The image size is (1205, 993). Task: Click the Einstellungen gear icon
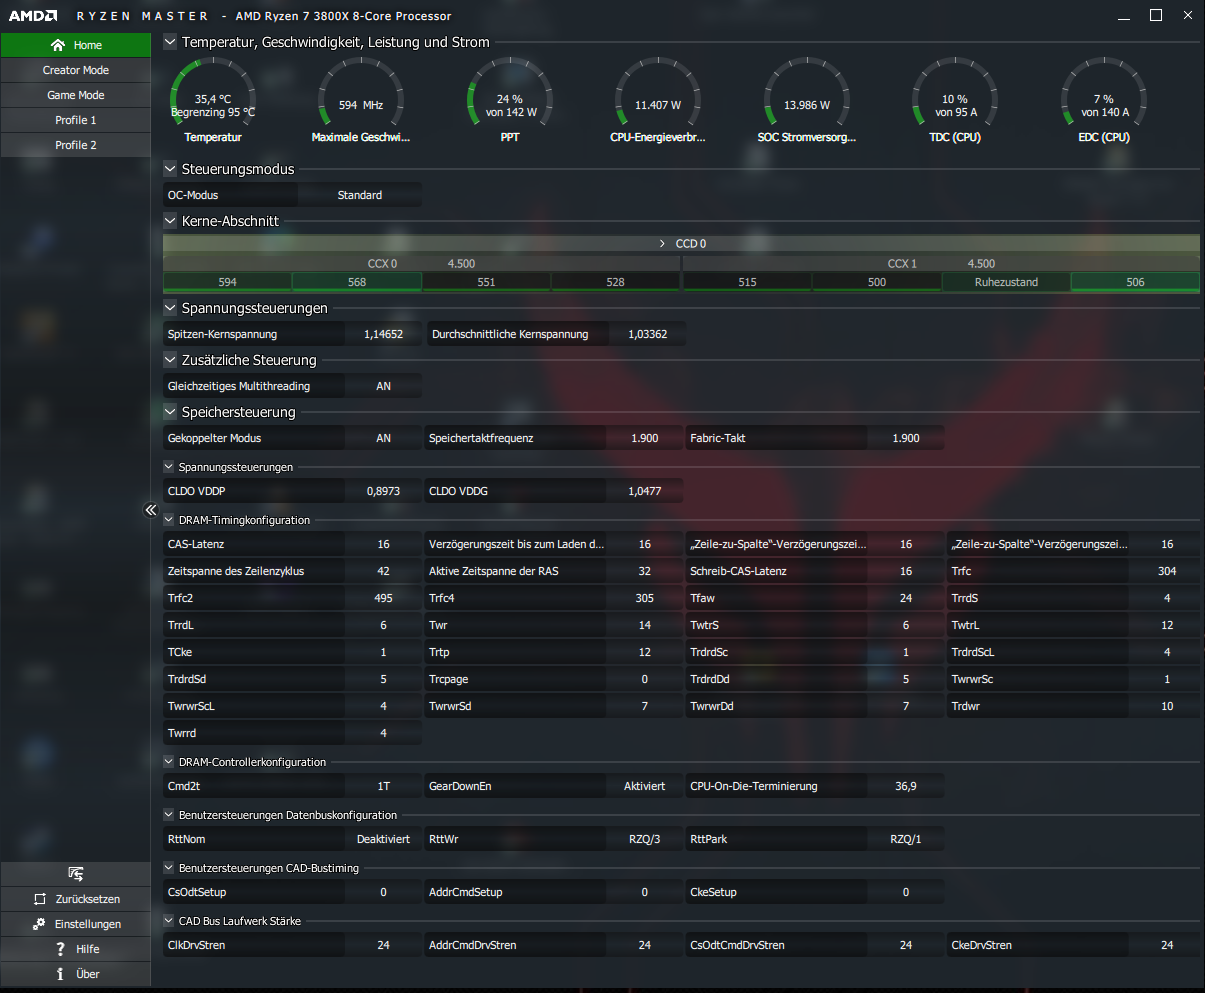tap(38, 924)
